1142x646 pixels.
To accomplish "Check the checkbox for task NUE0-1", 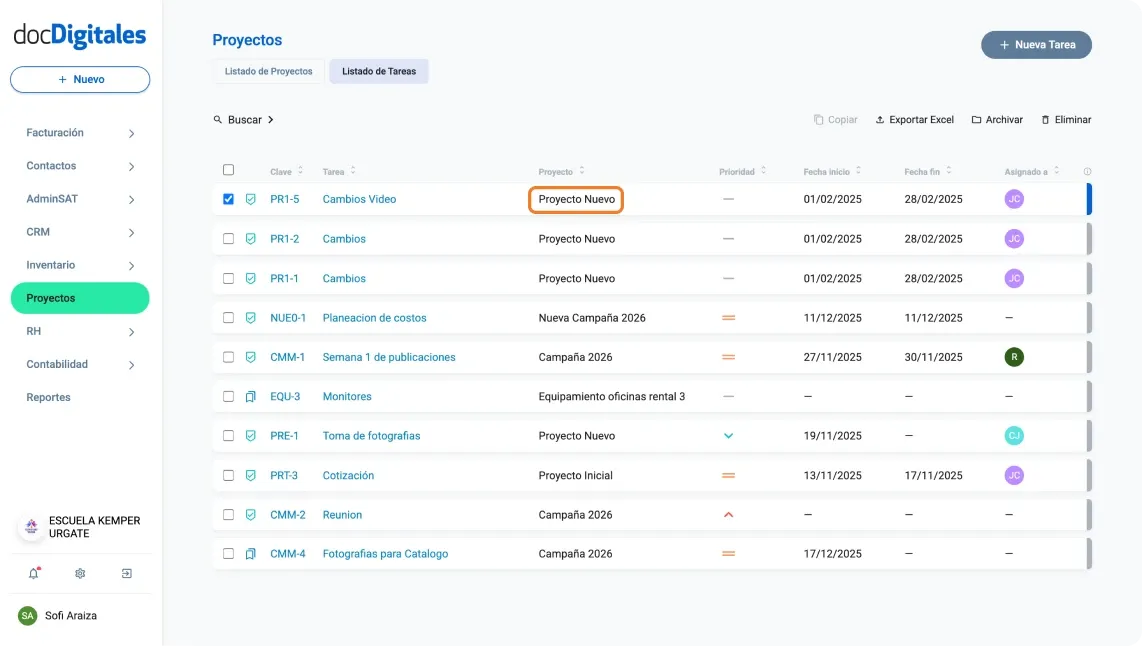I will pyautogui.click(x=228, y=318).
